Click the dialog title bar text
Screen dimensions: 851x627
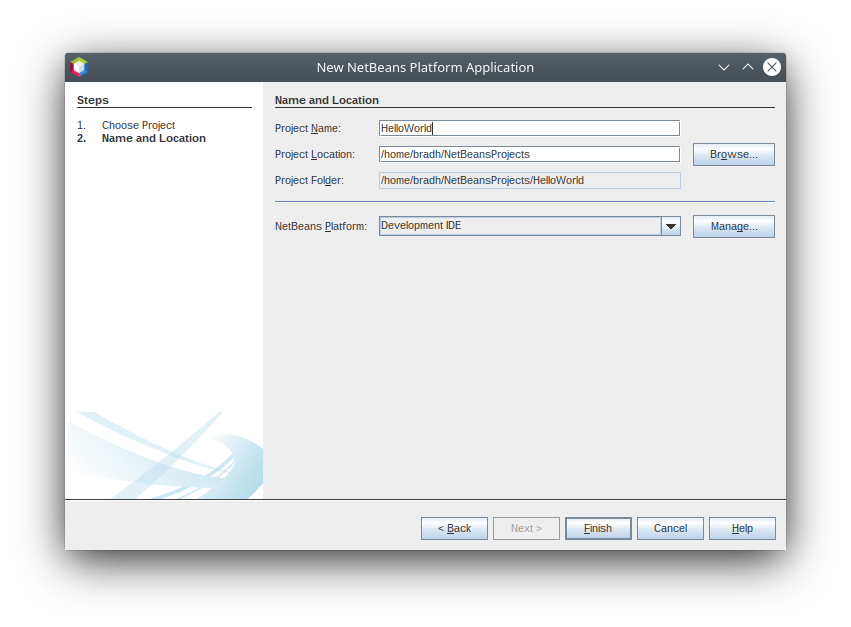click(x=425, y=67)
